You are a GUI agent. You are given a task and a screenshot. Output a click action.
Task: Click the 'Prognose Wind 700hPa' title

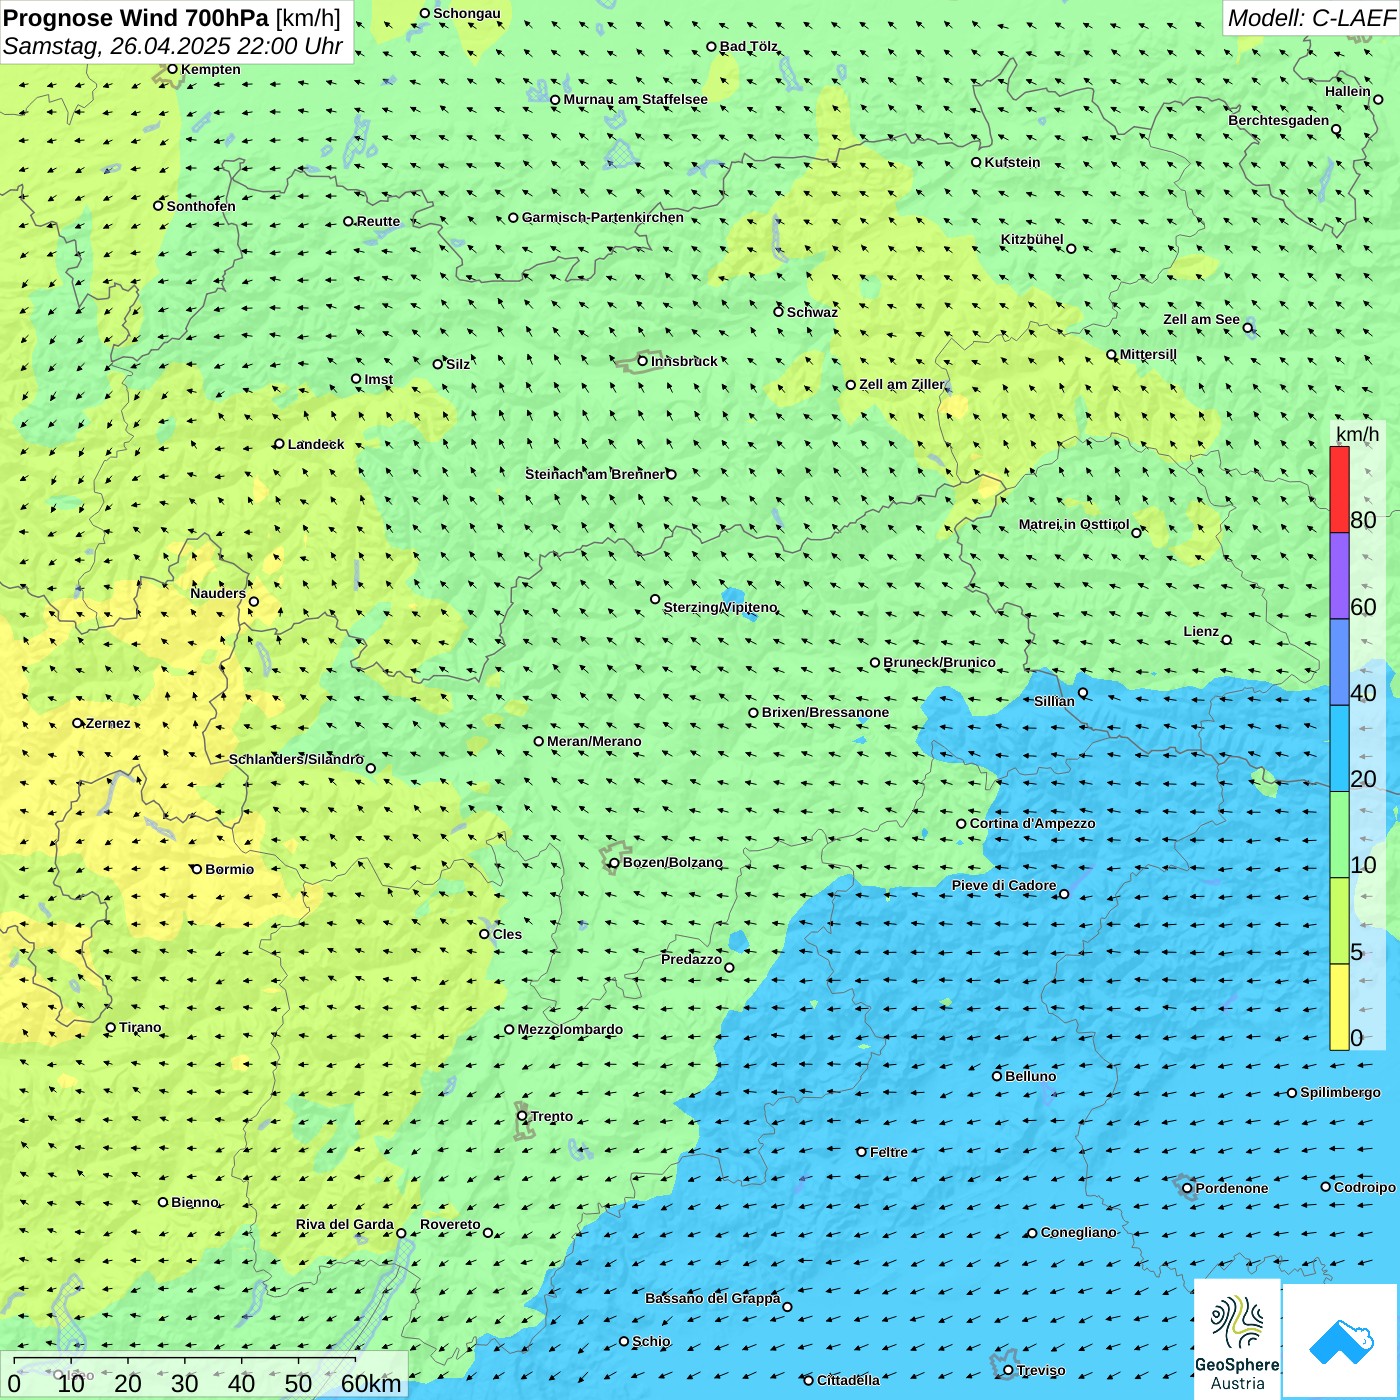(136, 17)
